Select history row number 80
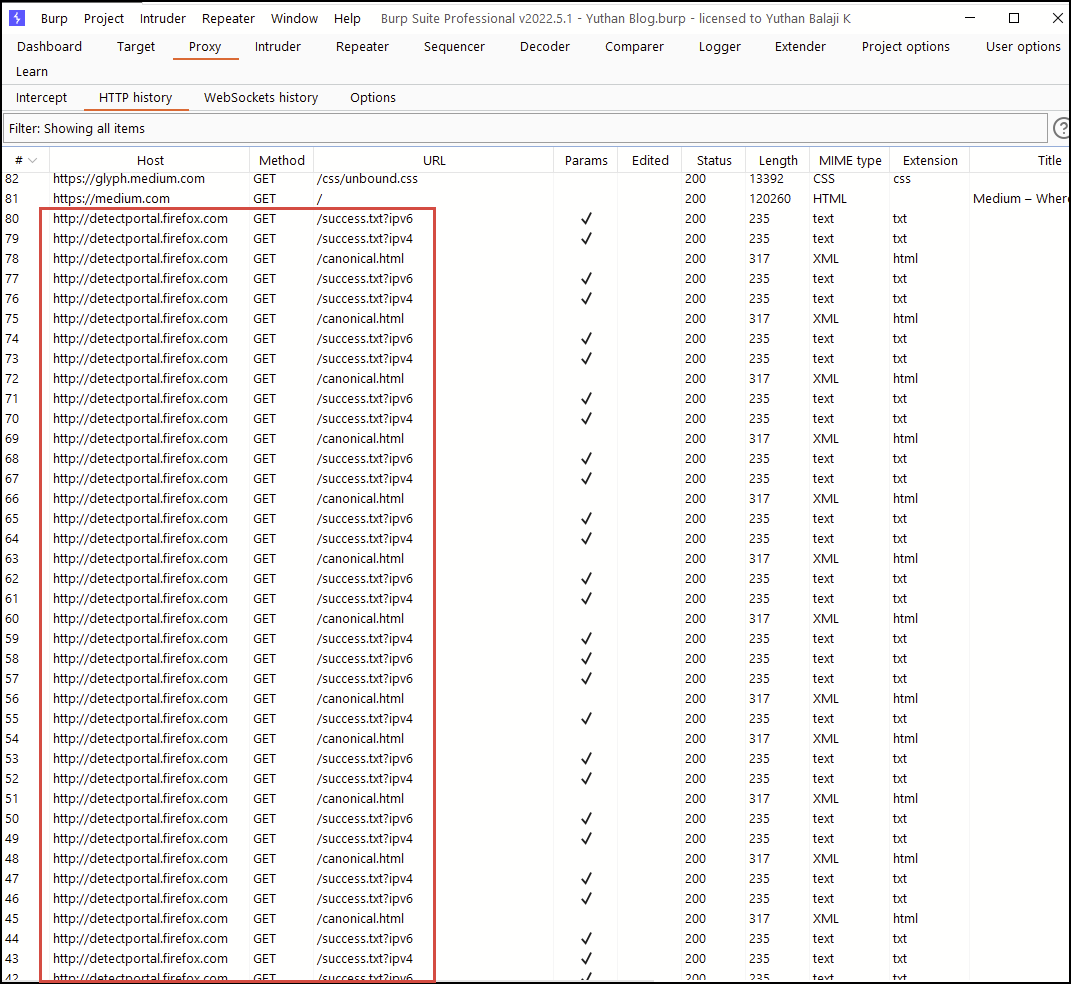1071x984 pixels. (12, 219)
